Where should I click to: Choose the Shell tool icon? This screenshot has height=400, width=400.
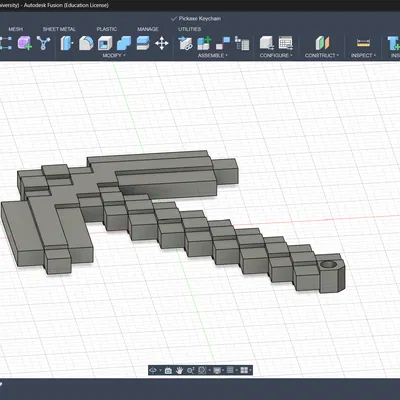[x=105, y=43]
